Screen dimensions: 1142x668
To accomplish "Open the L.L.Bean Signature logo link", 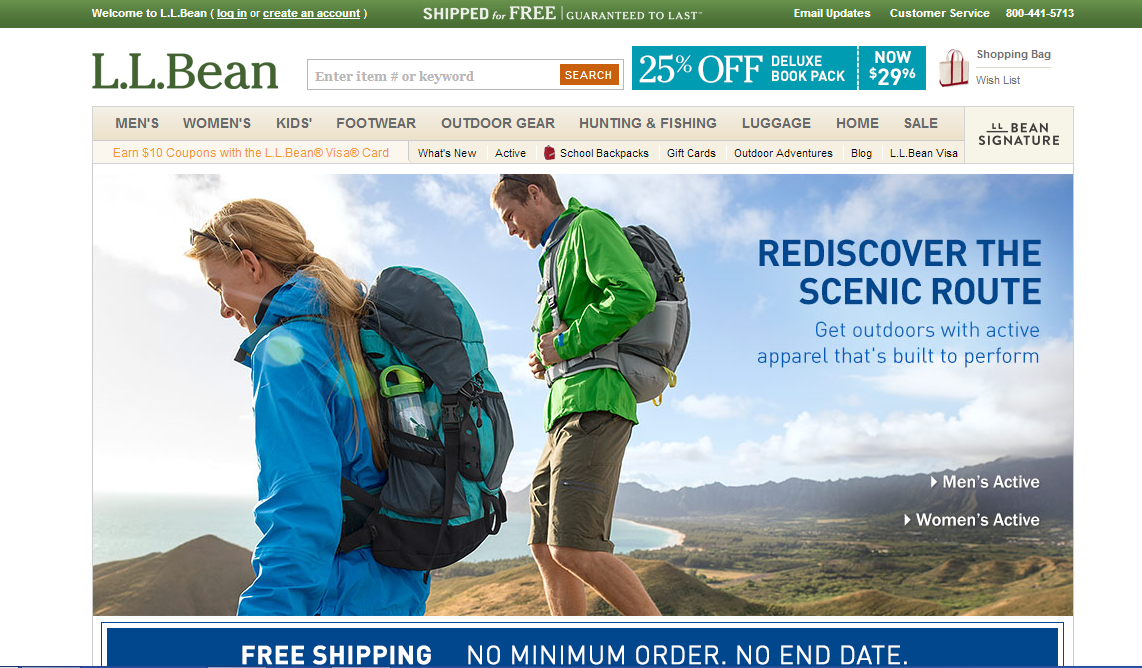I will coord(1018,134).
